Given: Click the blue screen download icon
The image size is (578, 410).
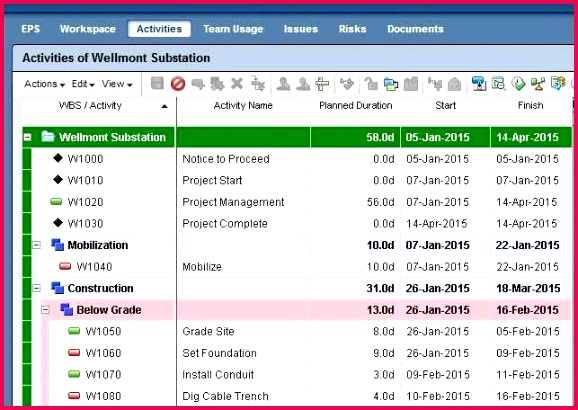Looking at the screenshot, I should 478,84.
